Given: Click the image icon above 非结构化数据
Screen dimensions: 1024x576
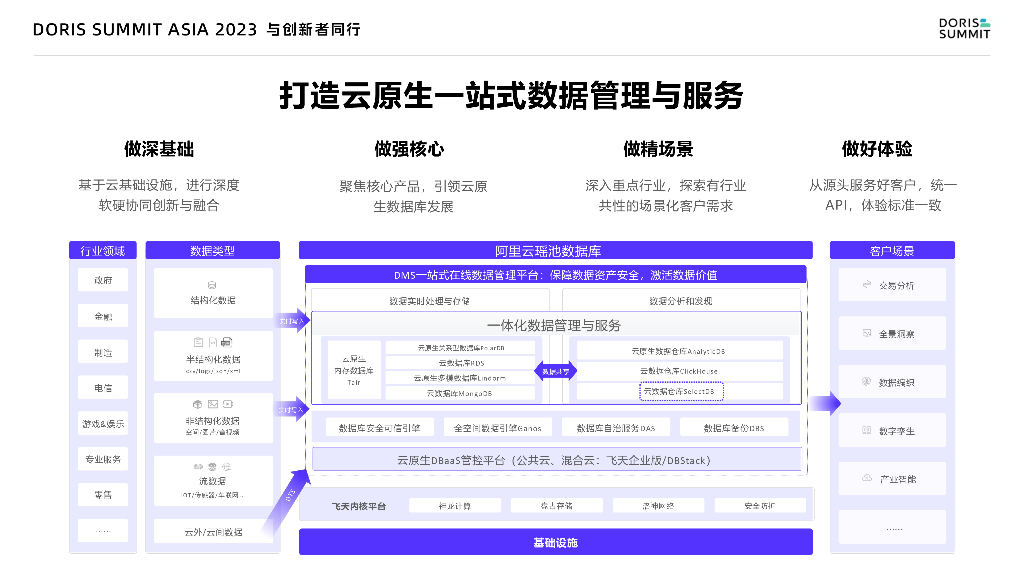Looking at the screenshot, I should tap(213, 404).
